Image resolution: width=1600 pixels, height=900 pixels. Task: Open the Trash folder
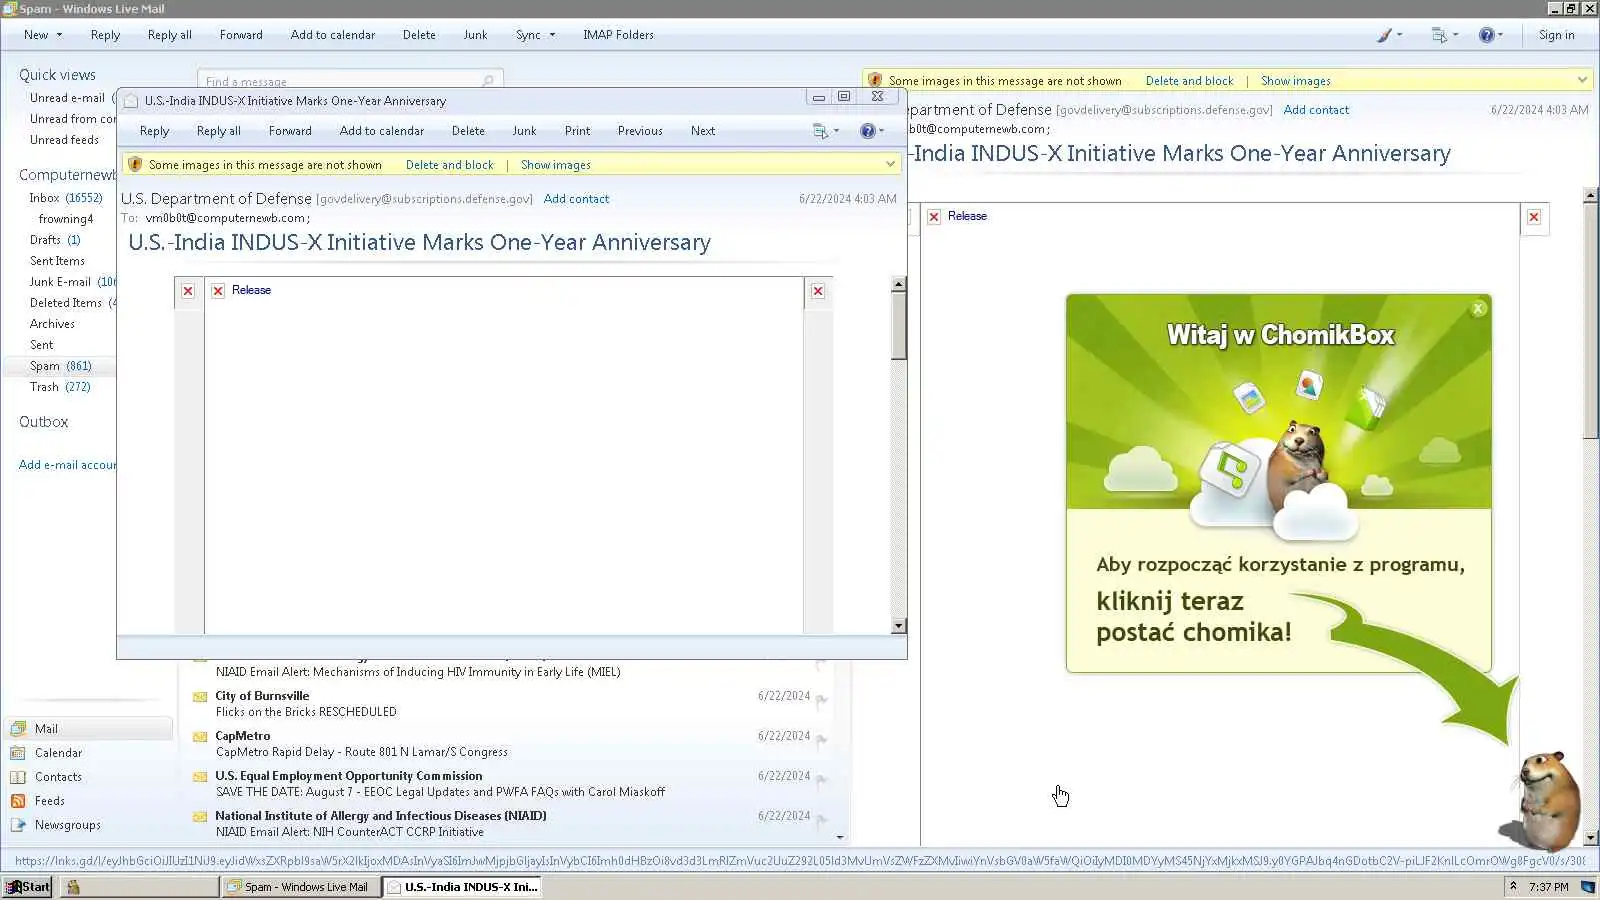60,387
